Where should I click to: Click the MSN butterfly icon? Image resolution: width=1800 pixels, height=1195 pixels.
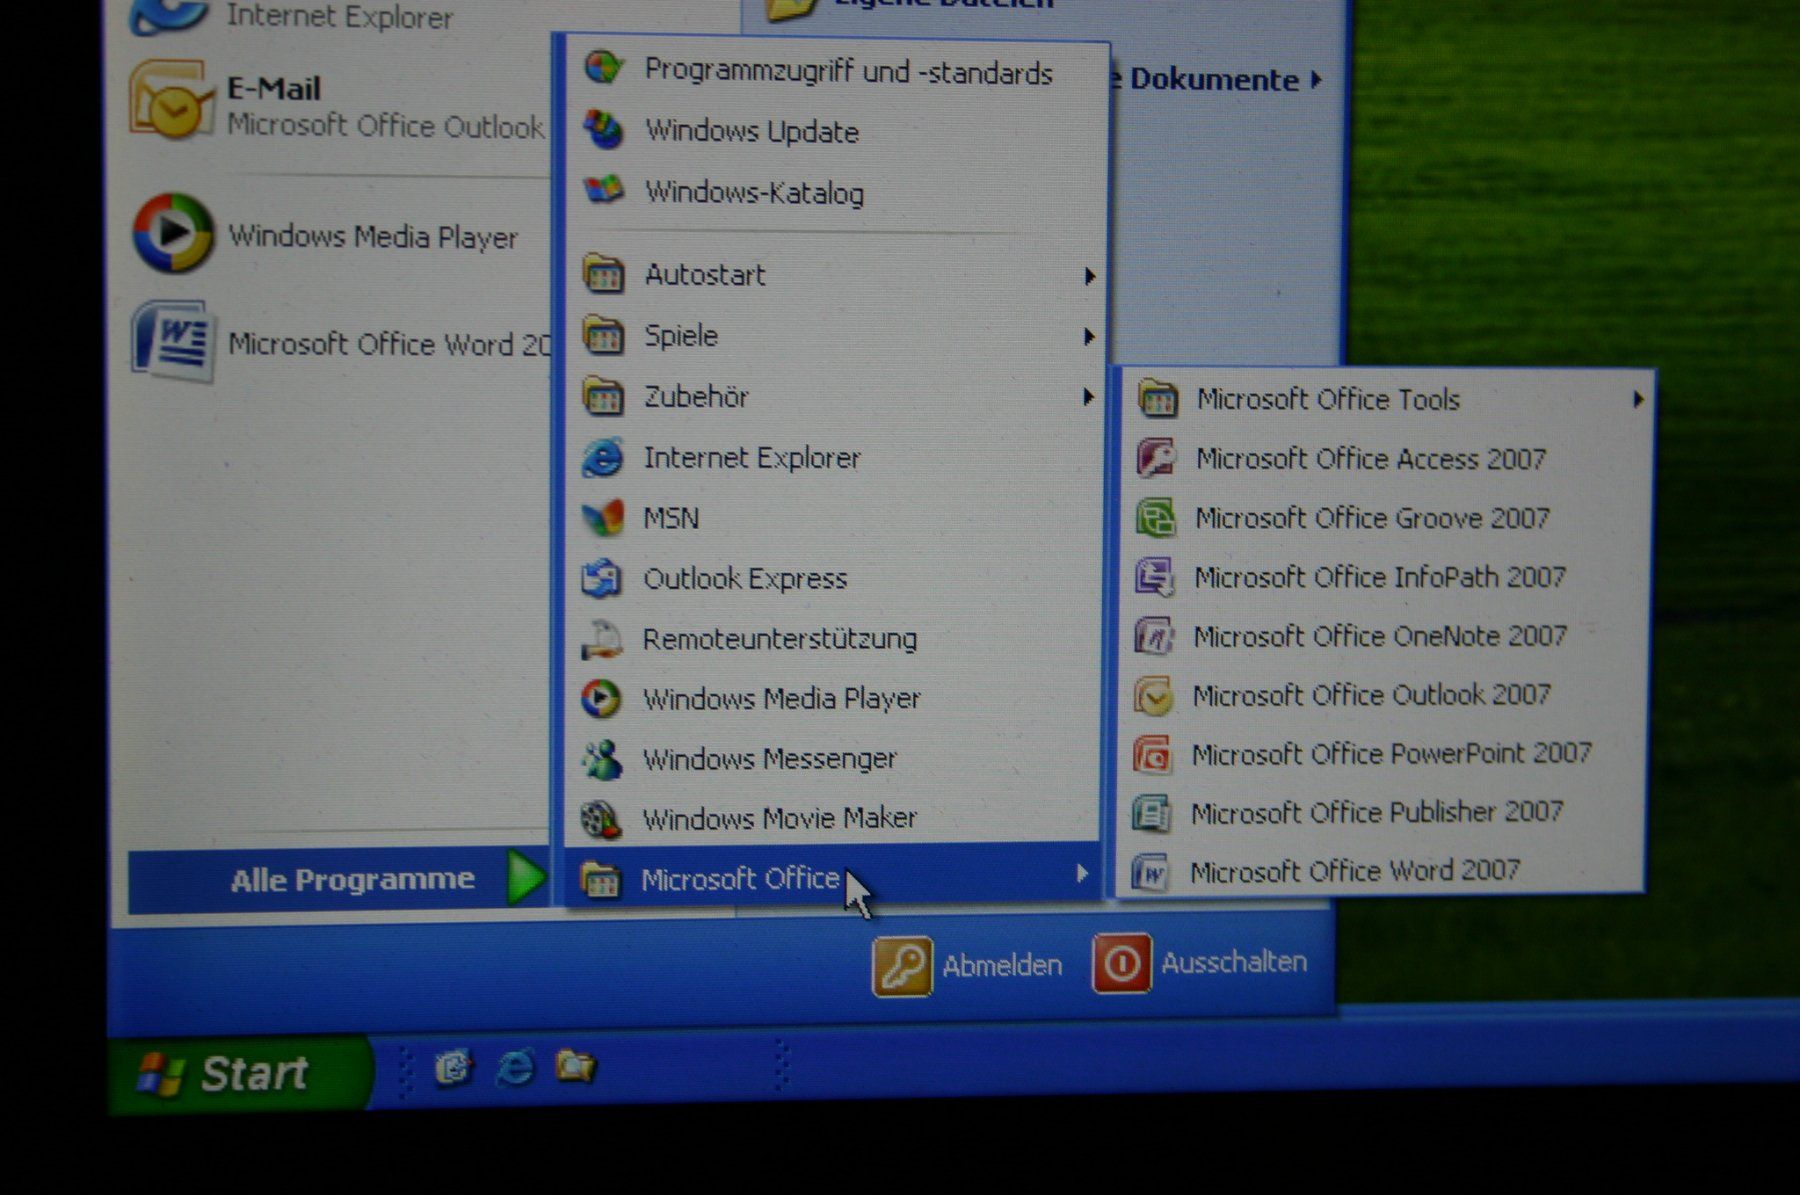pyautogui.click(x=603, y=518)
